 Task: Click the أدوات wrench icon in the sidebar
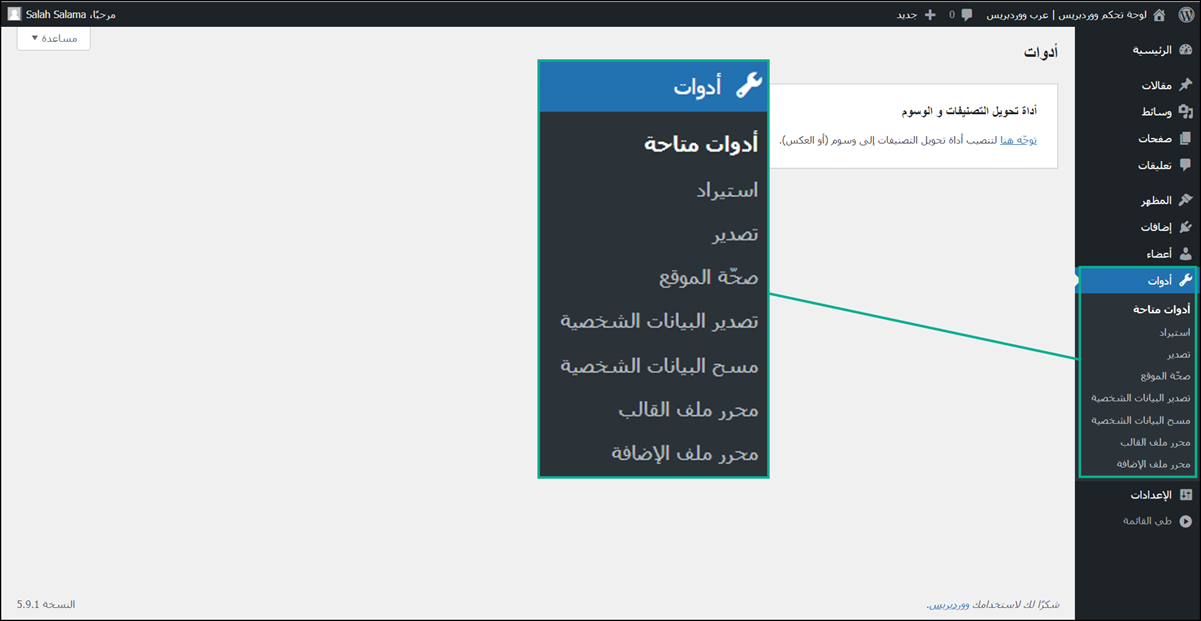click(1185, 281)
